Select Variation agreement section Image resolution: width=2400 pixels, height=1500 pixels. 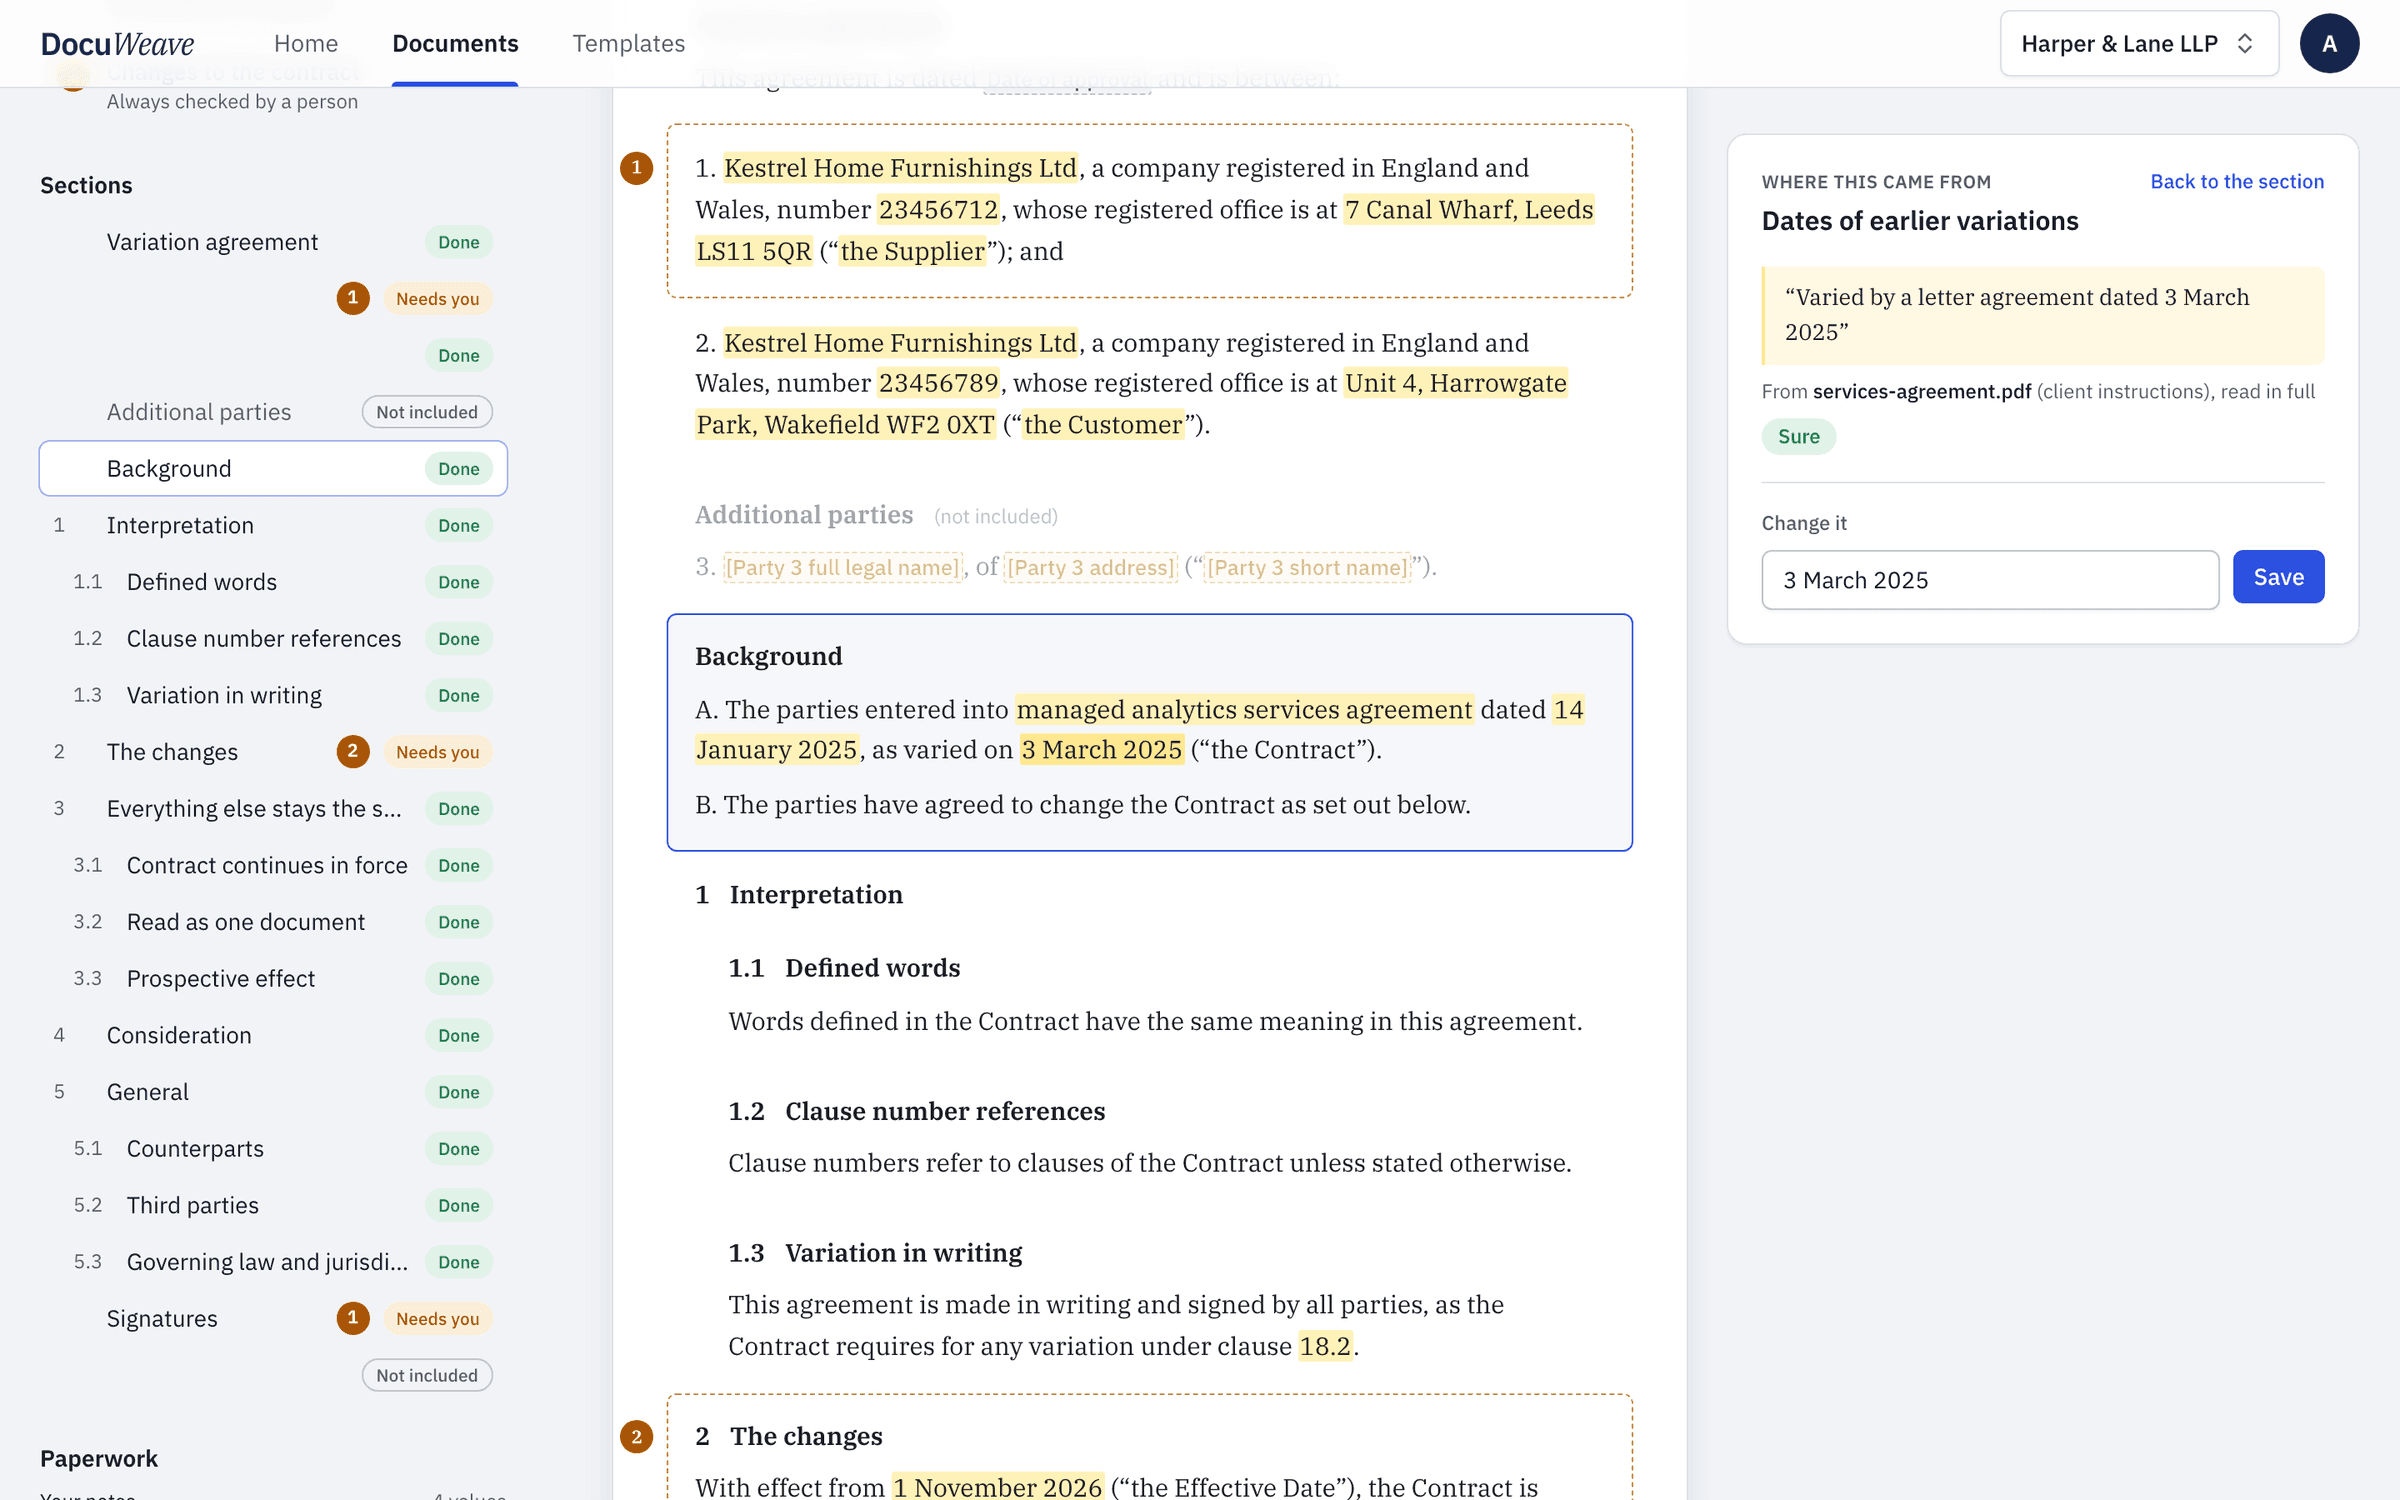(x=273, y=242)
